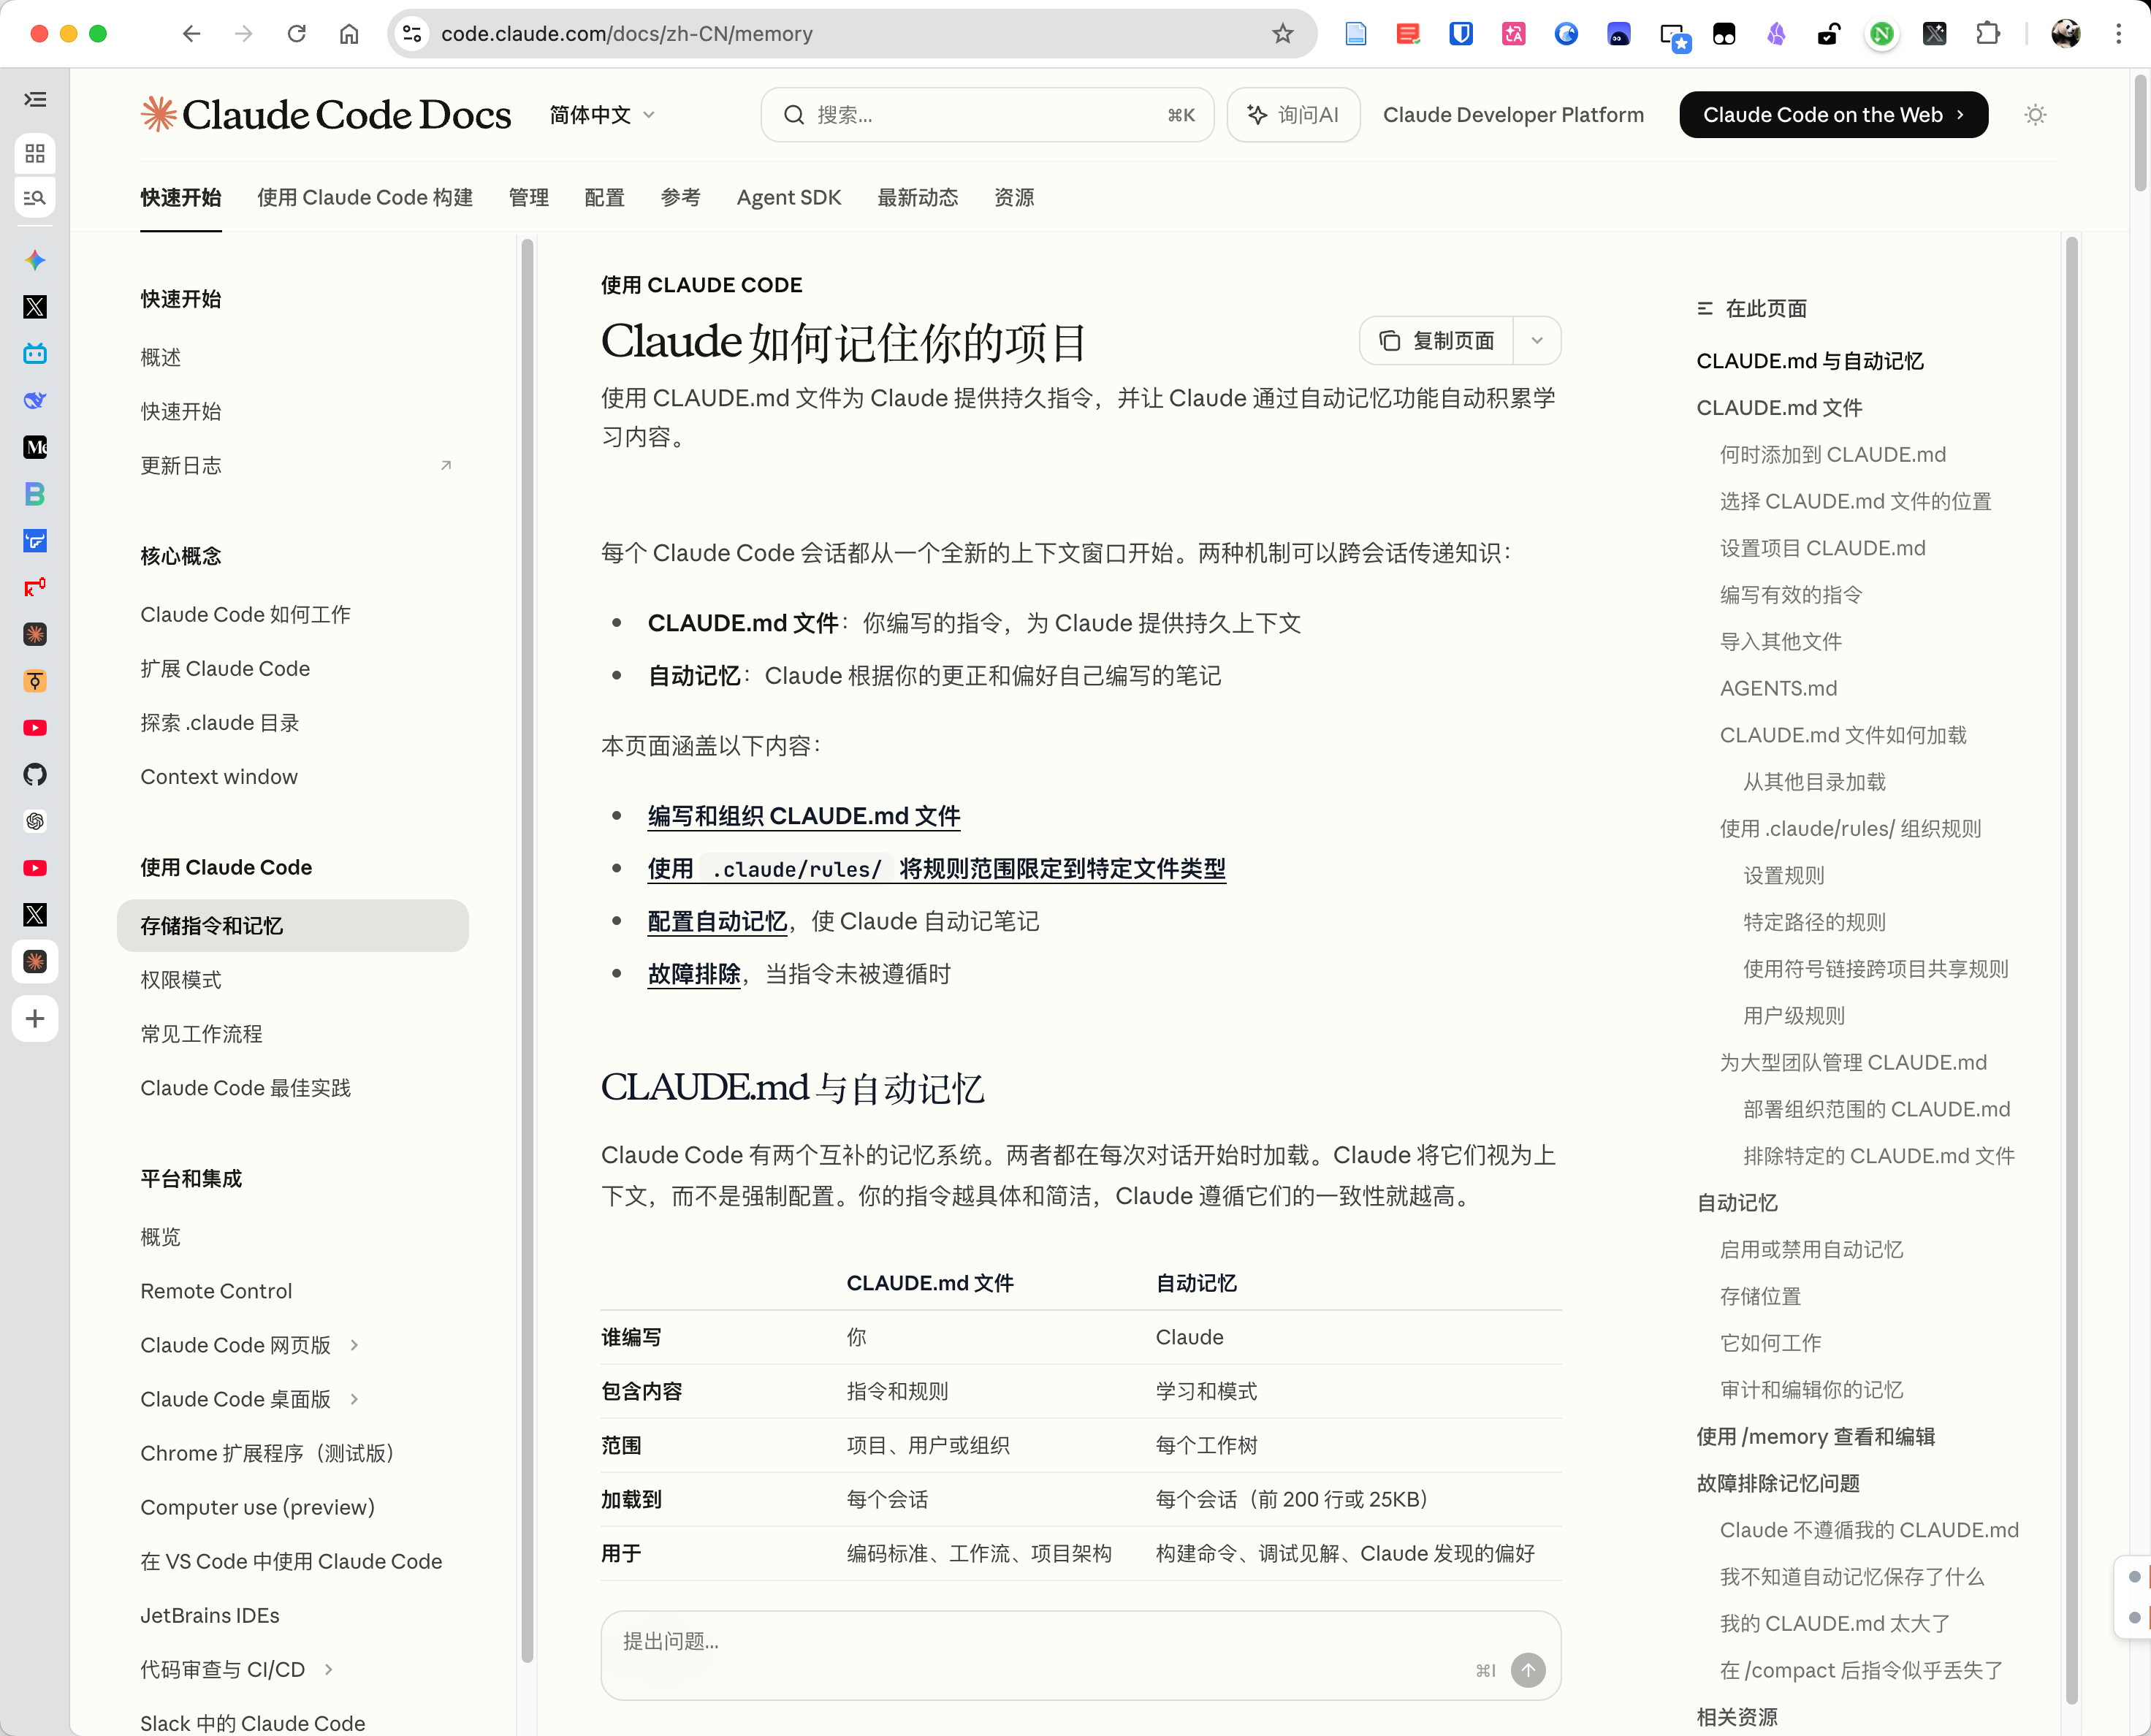Collapse the vertical tab sidebar
The image size is (2151, 1736).
click(35, 100)
